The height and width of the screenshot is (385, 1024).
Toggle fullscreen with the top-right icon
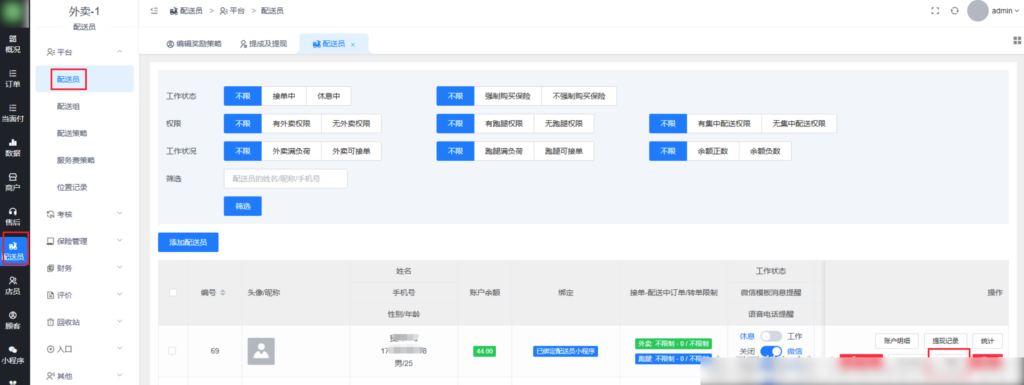pyautogui.click(x=935, y=10)
